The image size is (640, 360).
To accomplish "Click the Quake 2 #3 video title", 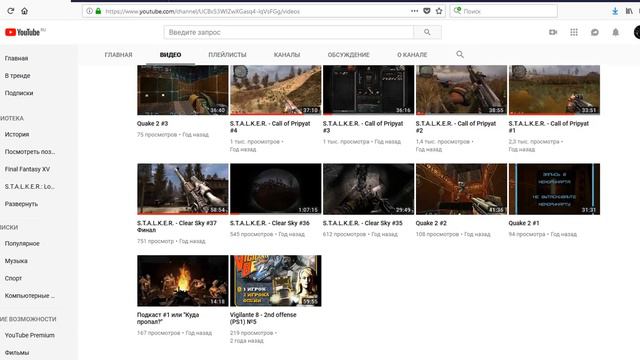I will pyautogui.click(x=153, y=124).
